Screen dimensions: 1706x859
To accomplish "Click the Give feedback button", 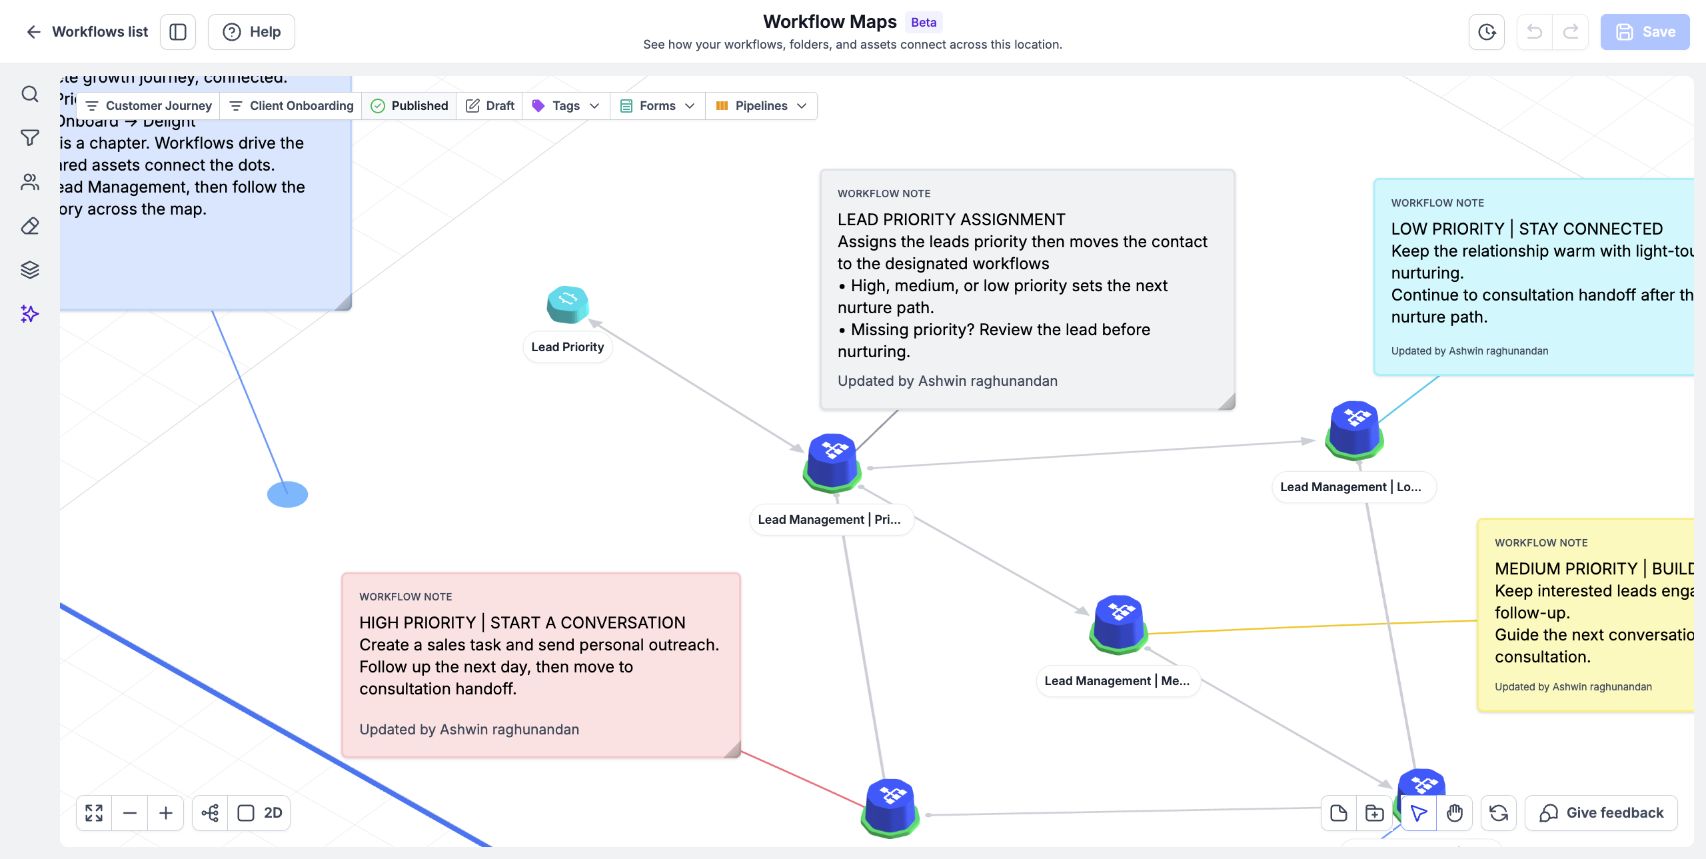I will click(x=1601, y=813).
